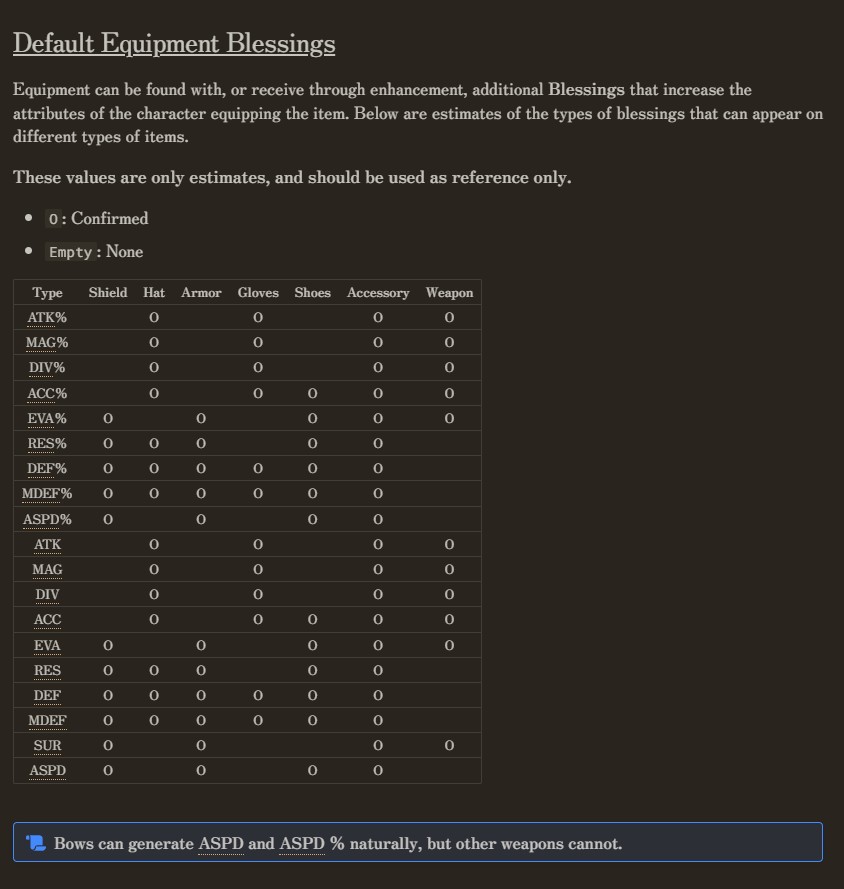Click the ATK% row Weapon cell
This screenshot has width=844, height=889.
(x=449, y=318)
